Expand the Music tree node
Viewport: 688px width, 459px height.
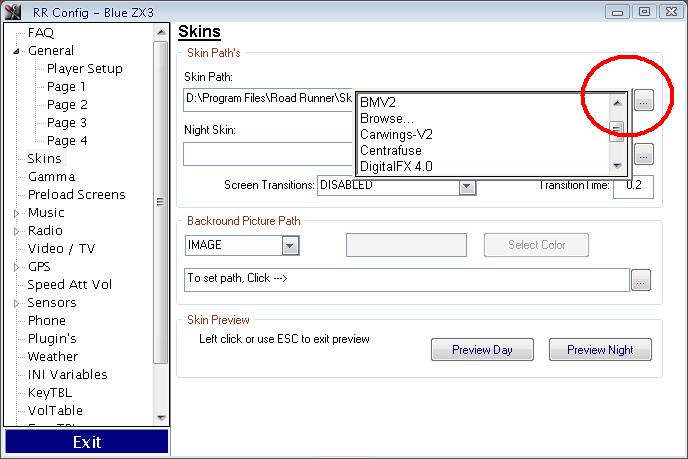(17, 213)
